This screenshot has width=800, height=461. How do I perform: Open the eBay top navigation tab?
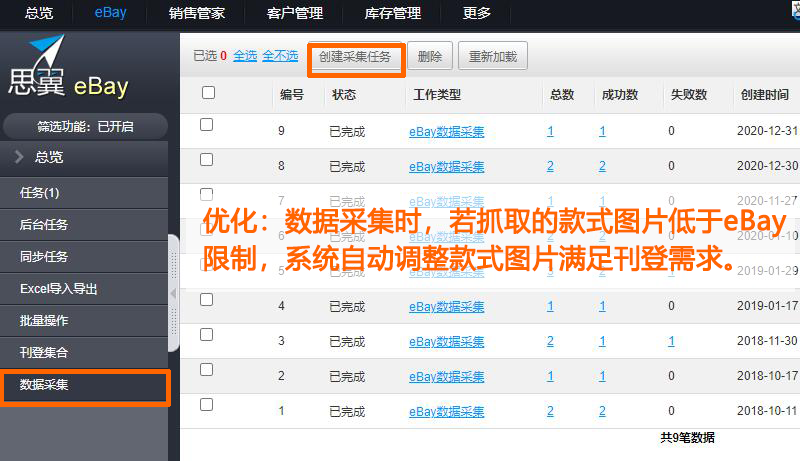tap(110, 13)
